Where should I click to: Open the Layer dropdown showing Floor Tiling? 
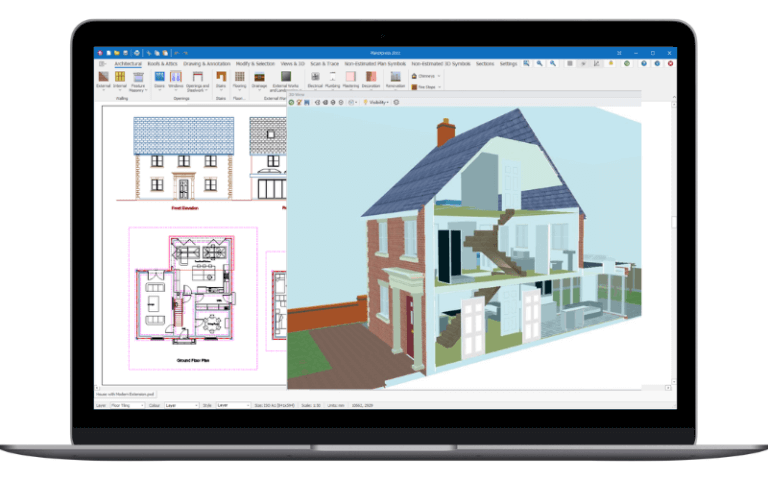[127, 406]
